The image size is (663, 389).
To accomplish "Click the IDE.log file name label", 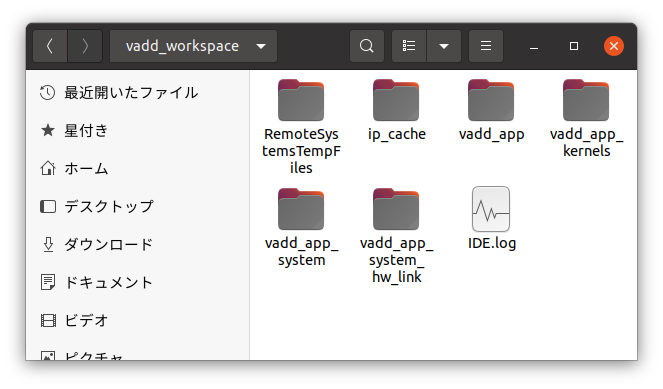I will [492, 243].
